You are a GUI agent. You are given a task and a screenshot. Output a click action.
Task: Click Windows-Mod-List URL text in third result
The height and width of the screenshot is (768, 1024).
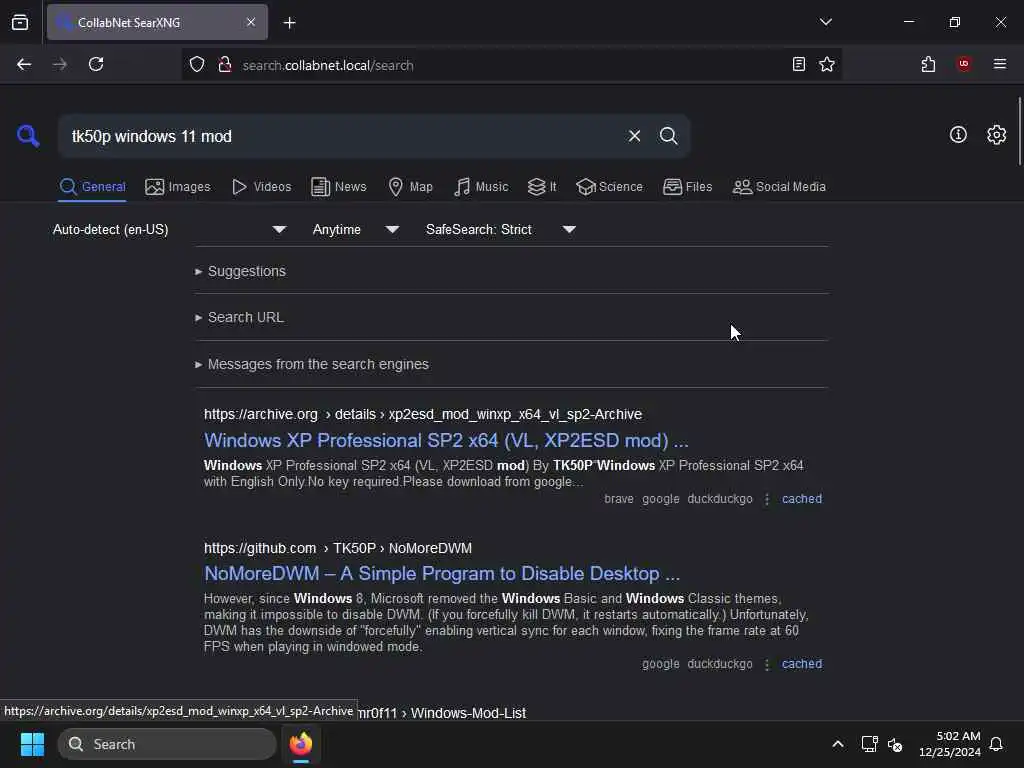(468, 713)
